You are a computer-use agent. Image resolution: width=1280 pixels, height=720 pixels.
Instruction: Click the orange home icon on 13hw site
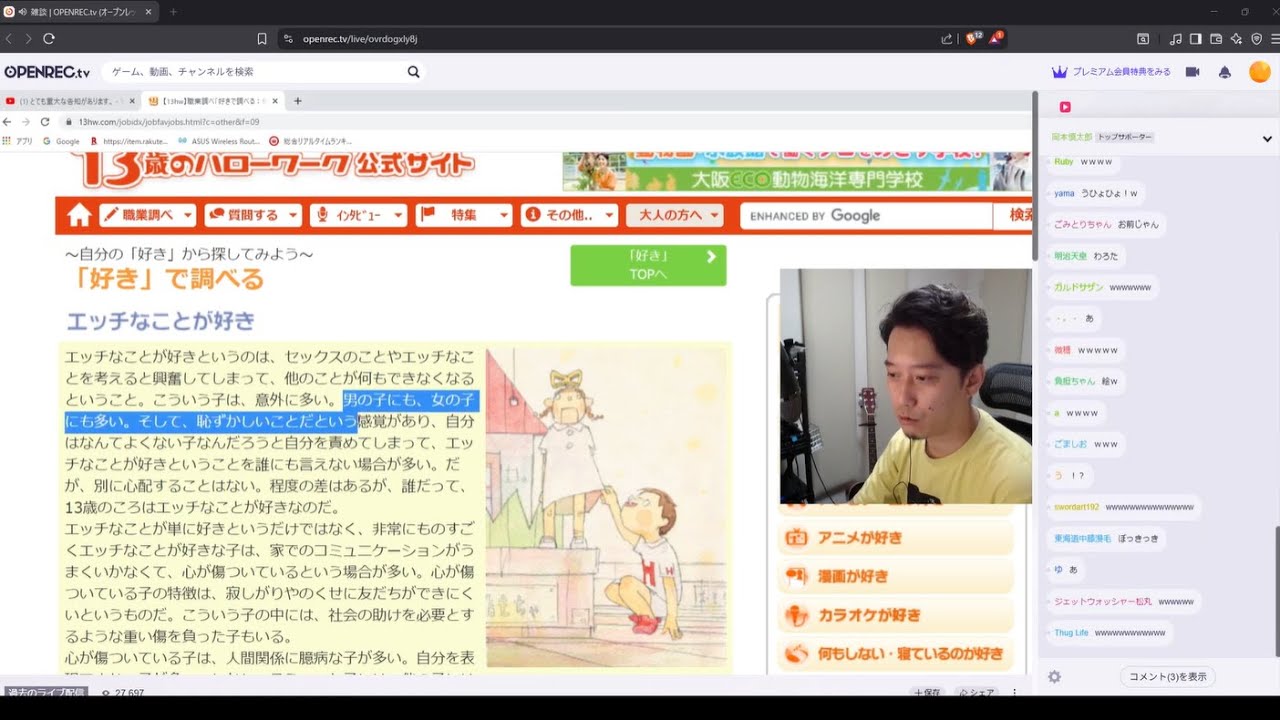click(x=78, y=215)
